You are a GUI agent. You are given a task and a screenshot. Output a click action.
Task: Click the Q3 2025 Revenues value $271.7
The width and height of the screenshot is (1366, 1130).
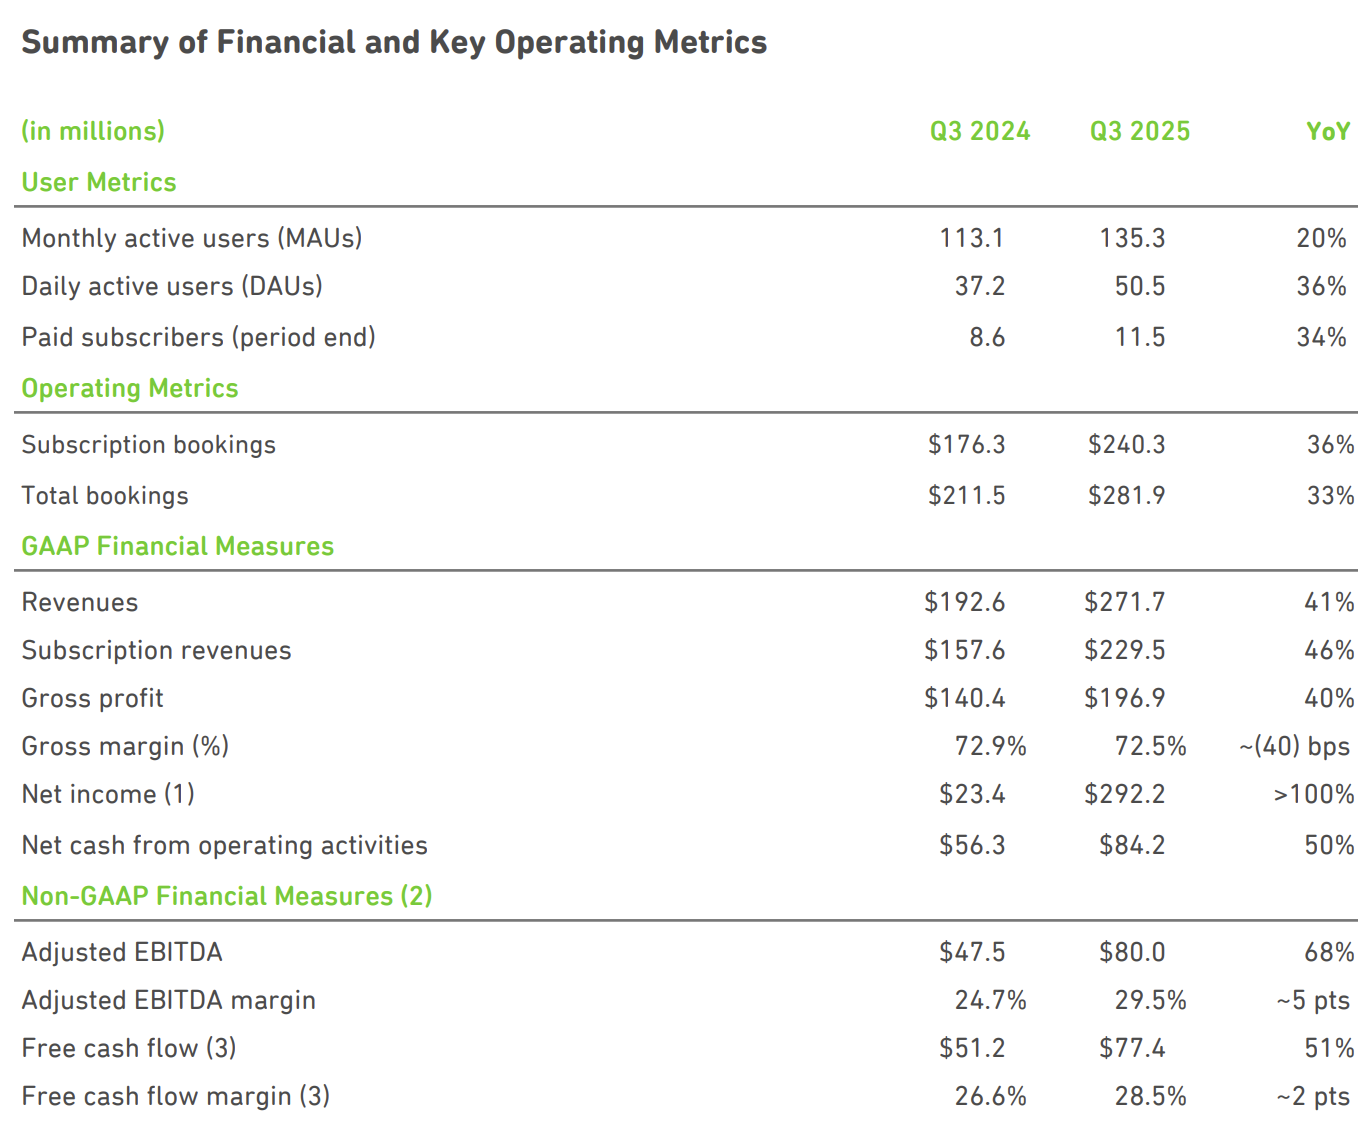click(x=1124, y=602)
